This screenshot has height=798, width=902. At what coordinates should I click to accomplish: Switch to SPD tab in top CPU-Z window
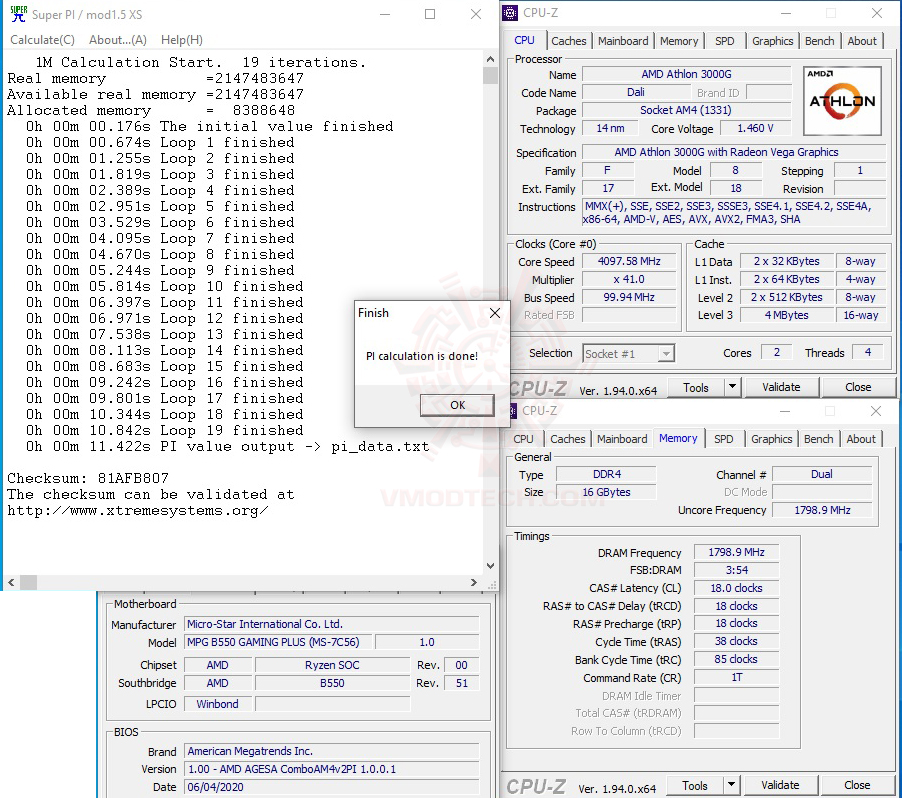coord(724,41)
